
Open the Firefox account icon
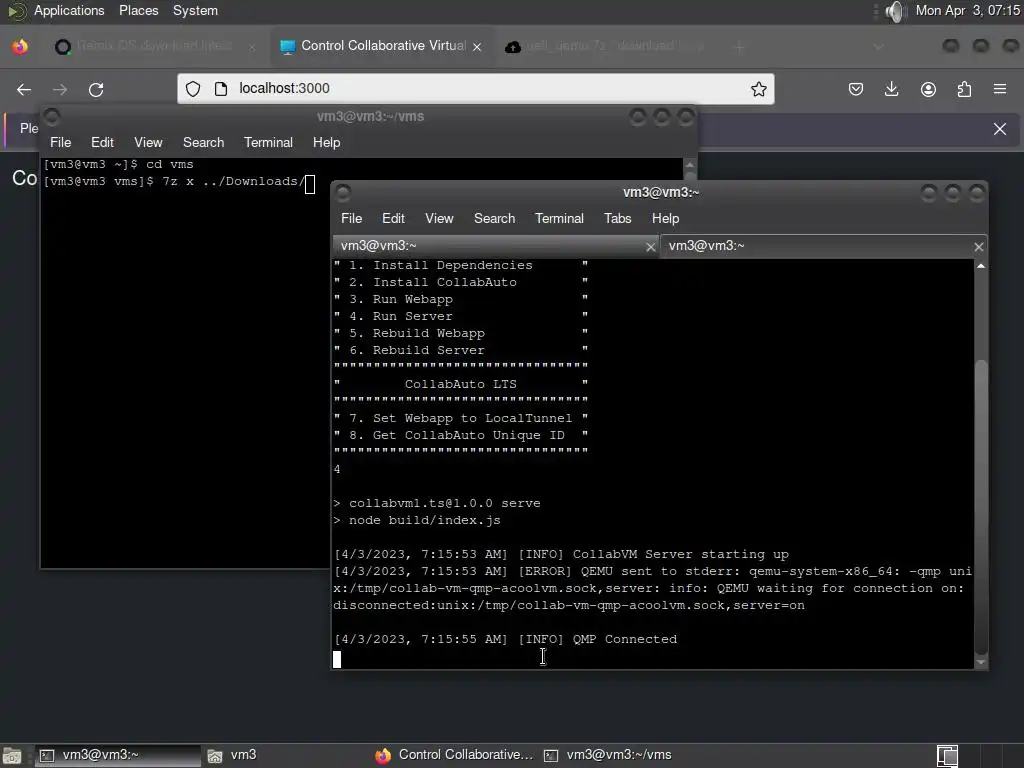pyautogui.click(x=928, y=89)
